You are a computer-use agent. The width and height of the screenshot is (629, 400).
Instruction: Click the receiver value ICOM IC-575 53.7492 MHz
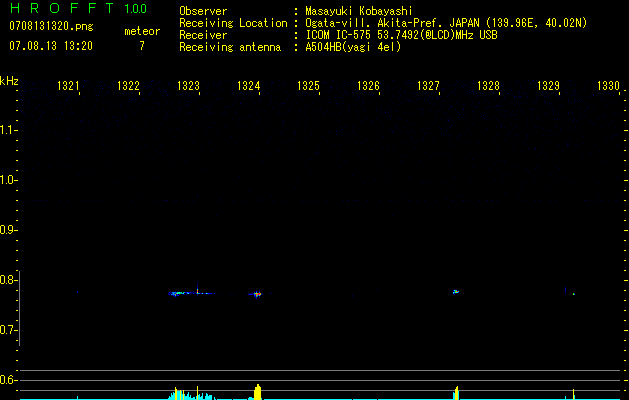tap(401, 35)
